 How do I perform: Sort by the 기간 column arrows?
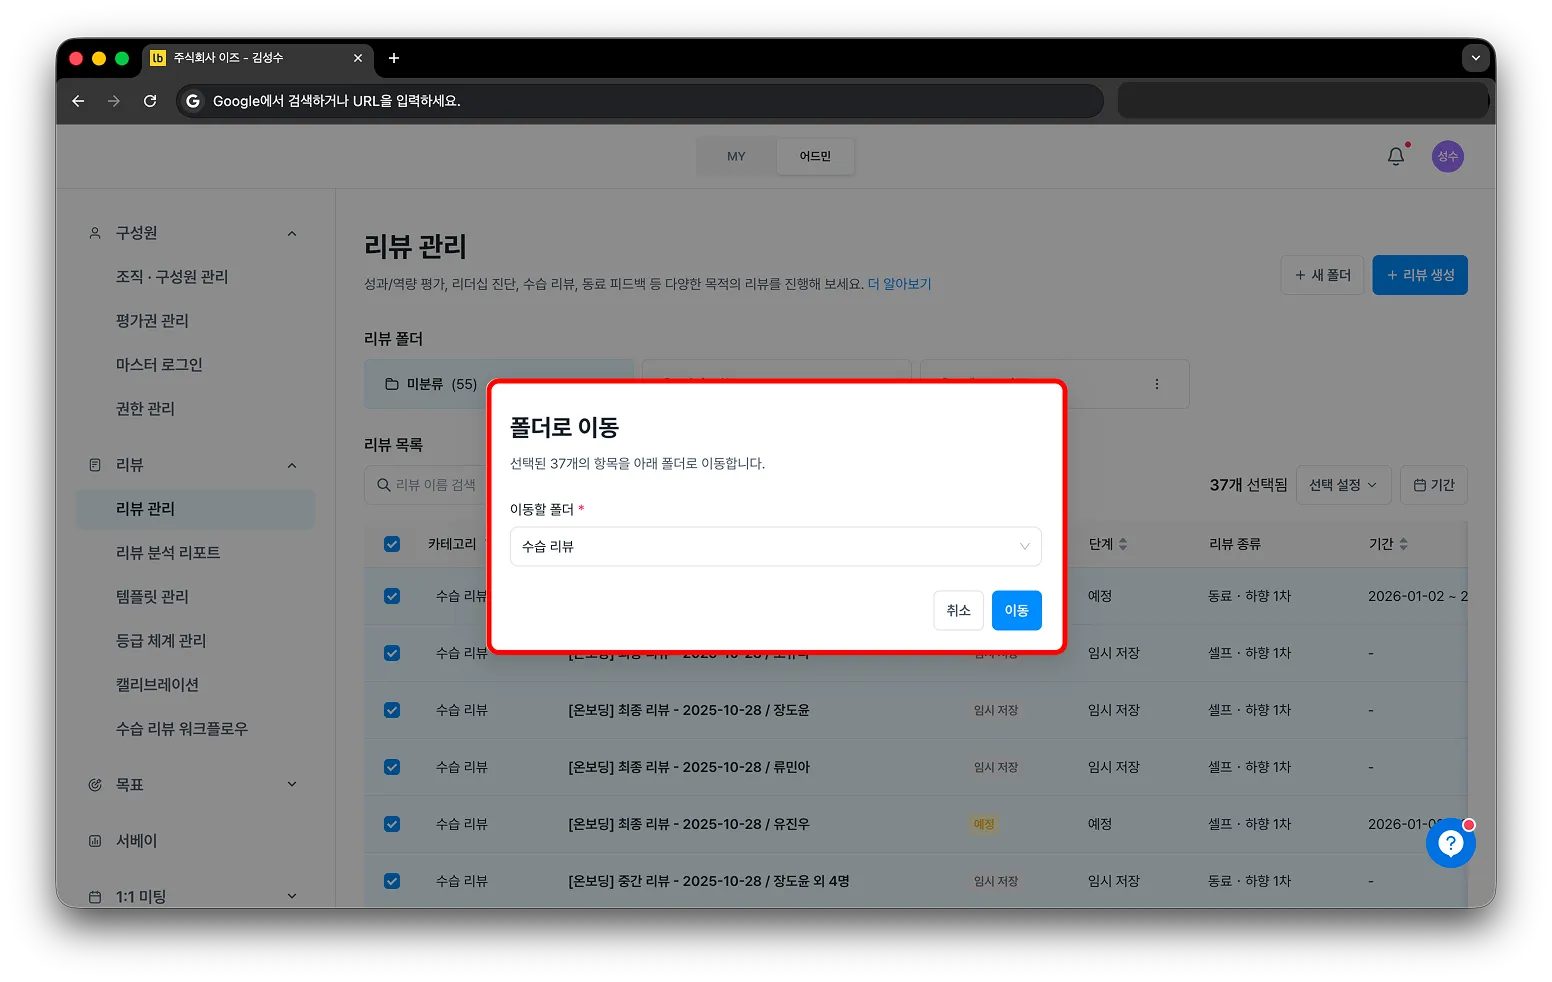pos(1403,544)
